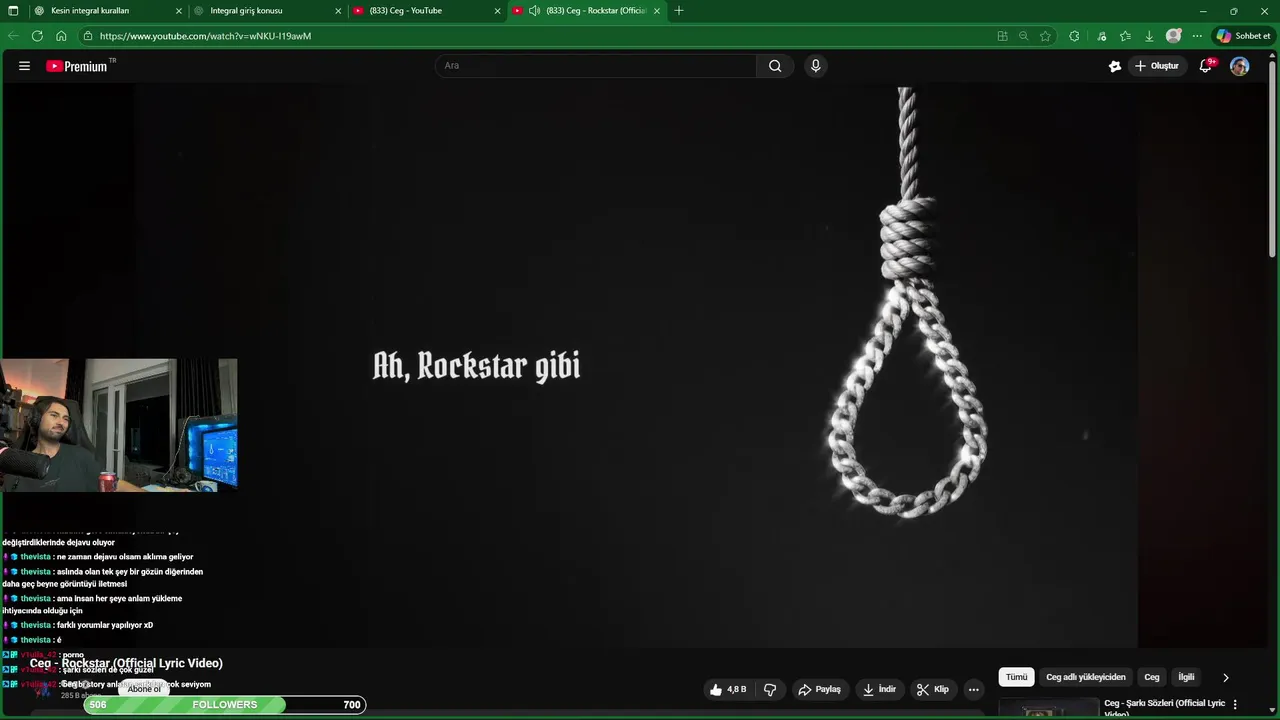
Task: Open the browser profile avatar
Action: tap(1174, 36)
